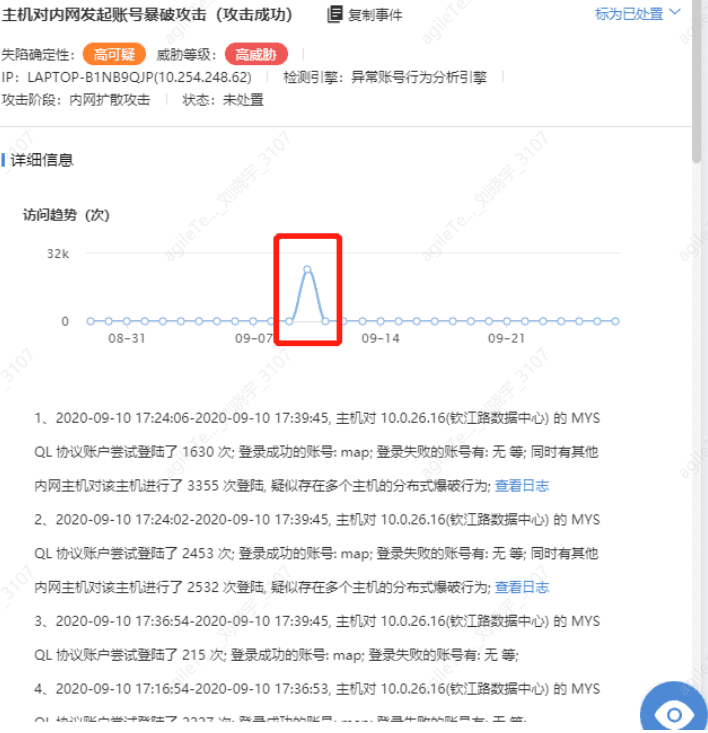Image resolution: width=708 pixels, height=733 pixels.
Task: Click the 09-21 date axis label
Action: pyautogui.click(x=507, y=338)
